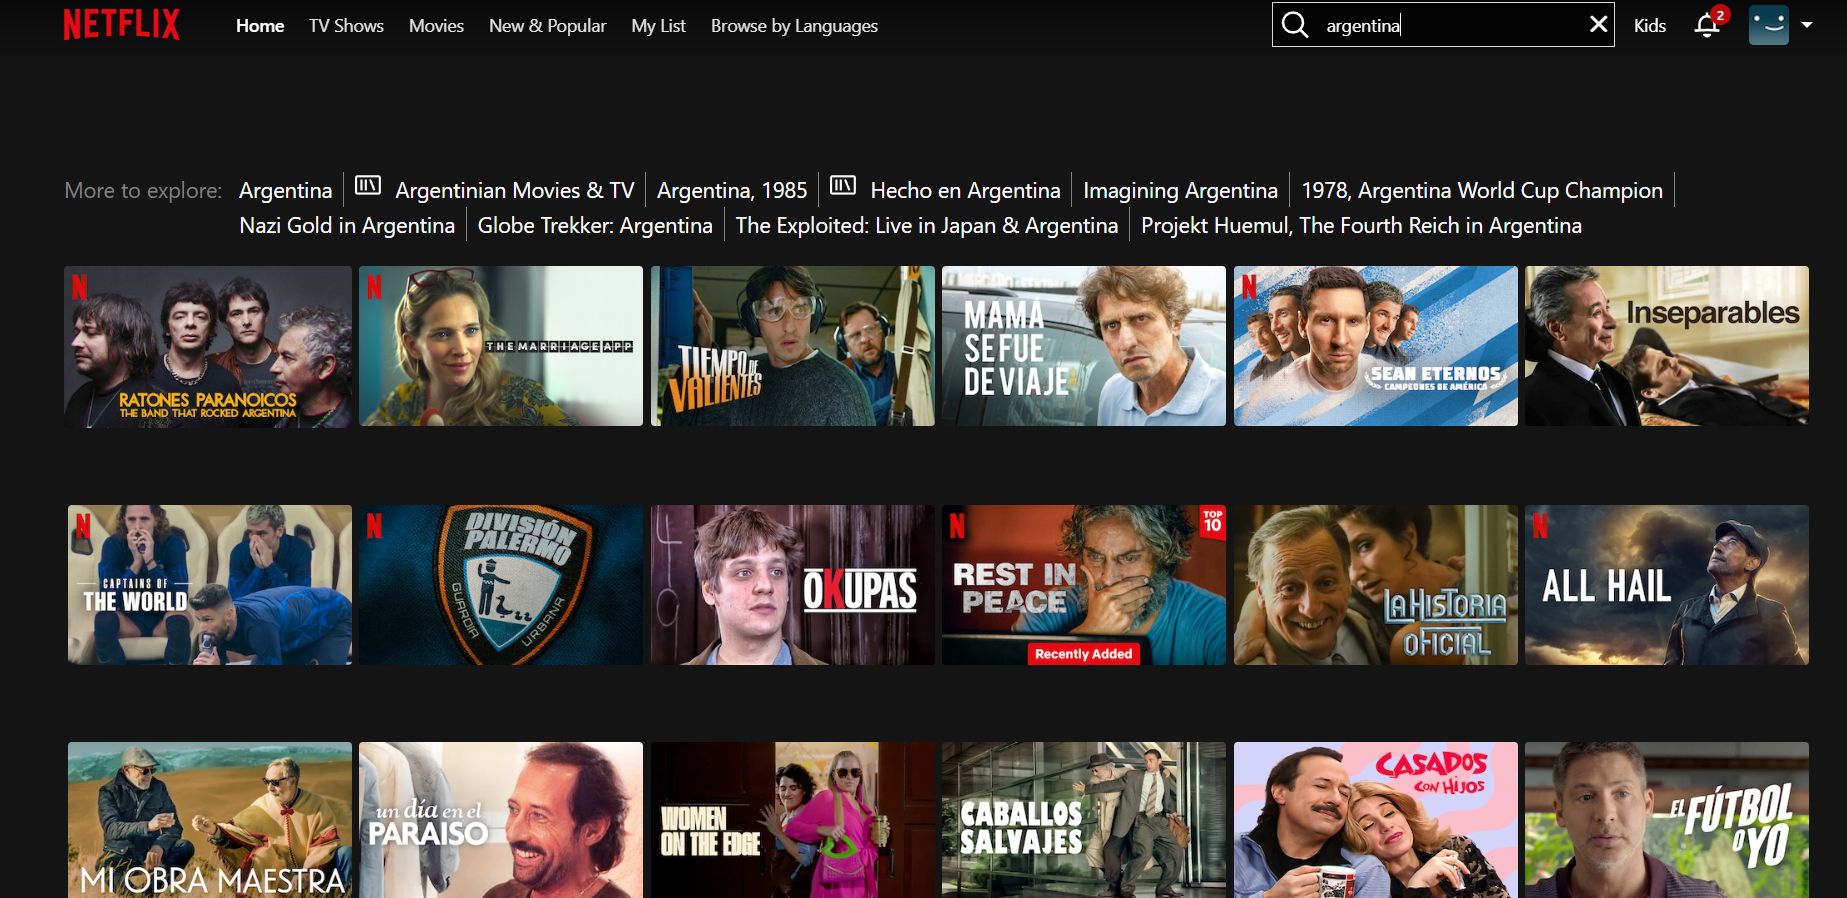Open the Inseparables title
1847x898 pixels.
tap(1667, 346)
